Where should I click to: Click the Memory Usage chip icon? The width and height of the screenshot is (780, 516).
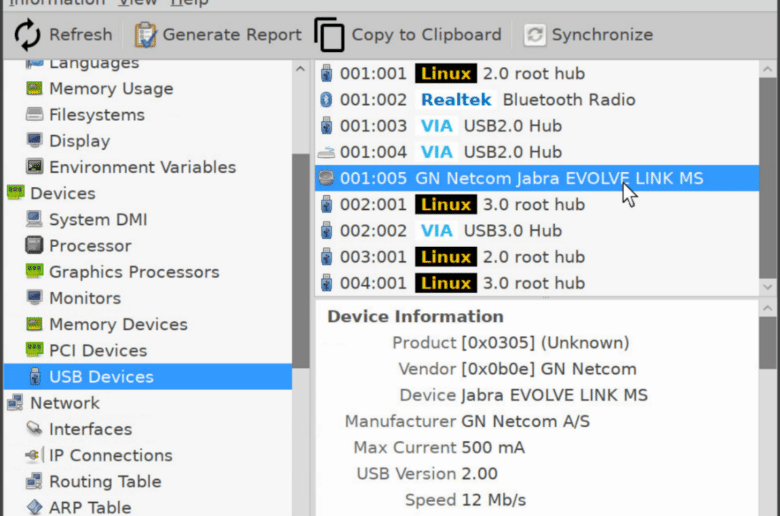[x=34, y=89]
